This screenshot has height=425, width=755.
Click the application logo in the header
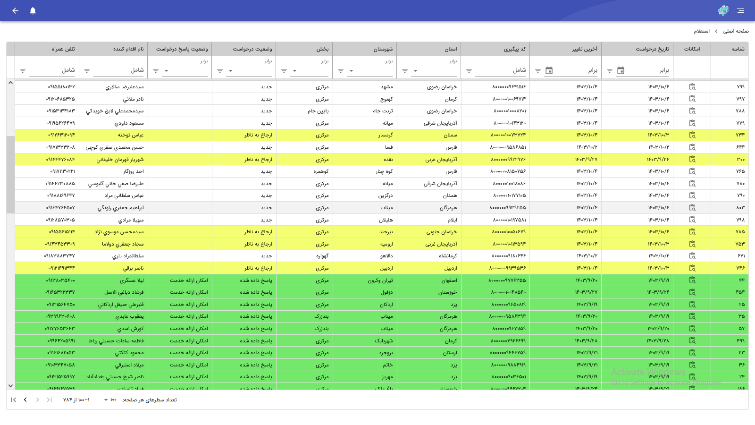point(723,10)
